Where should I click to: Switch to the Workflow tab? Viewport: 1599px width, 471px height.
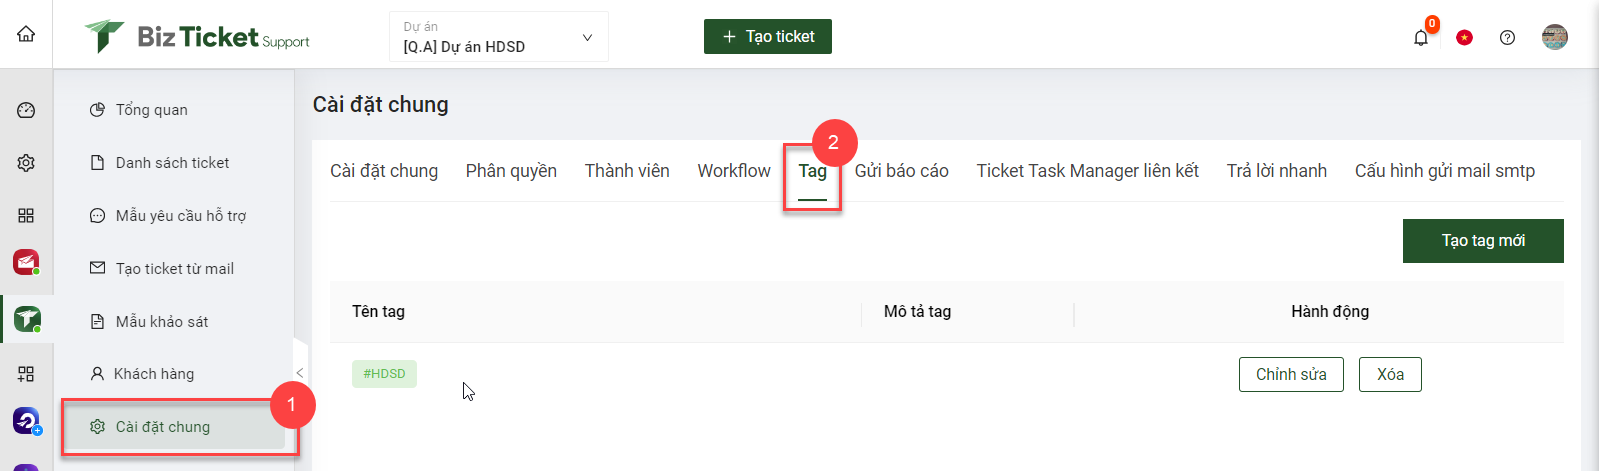pyautogui.click(x=734, y=171)
